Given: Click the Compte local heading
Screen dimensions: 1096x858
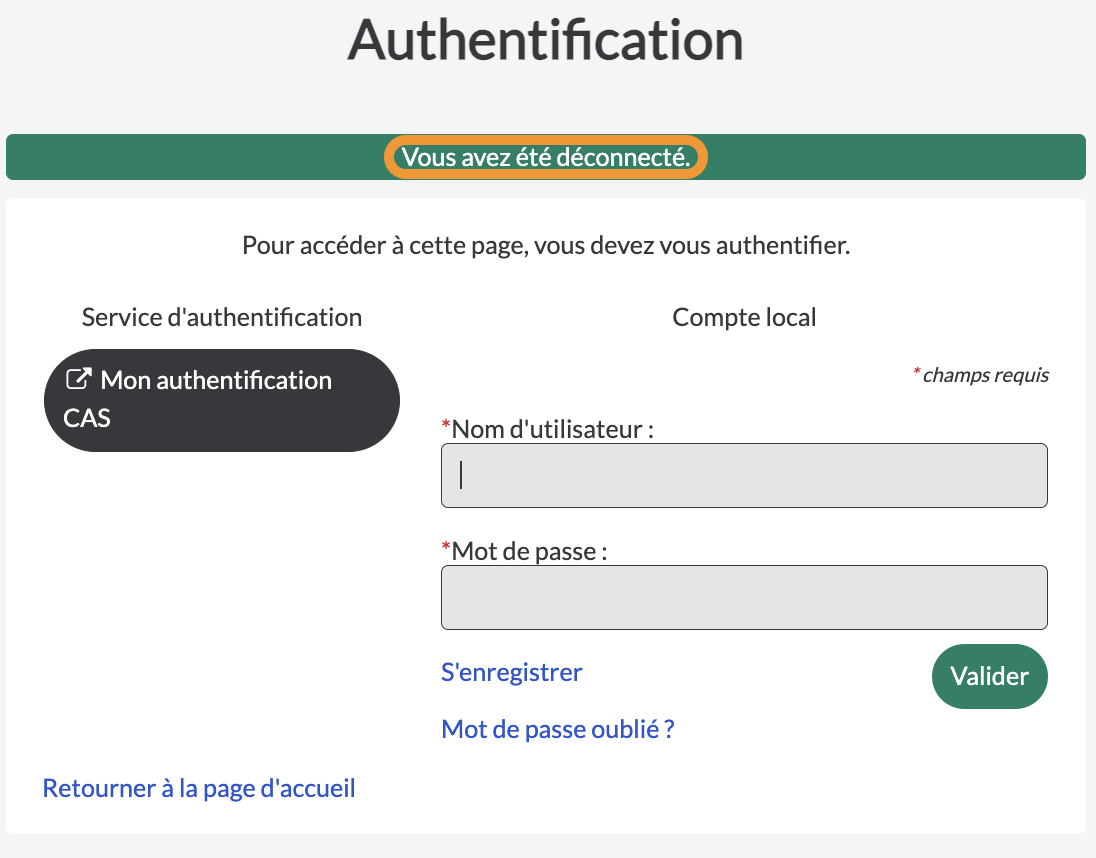Looking at the screenshot, I should point(744,317).
